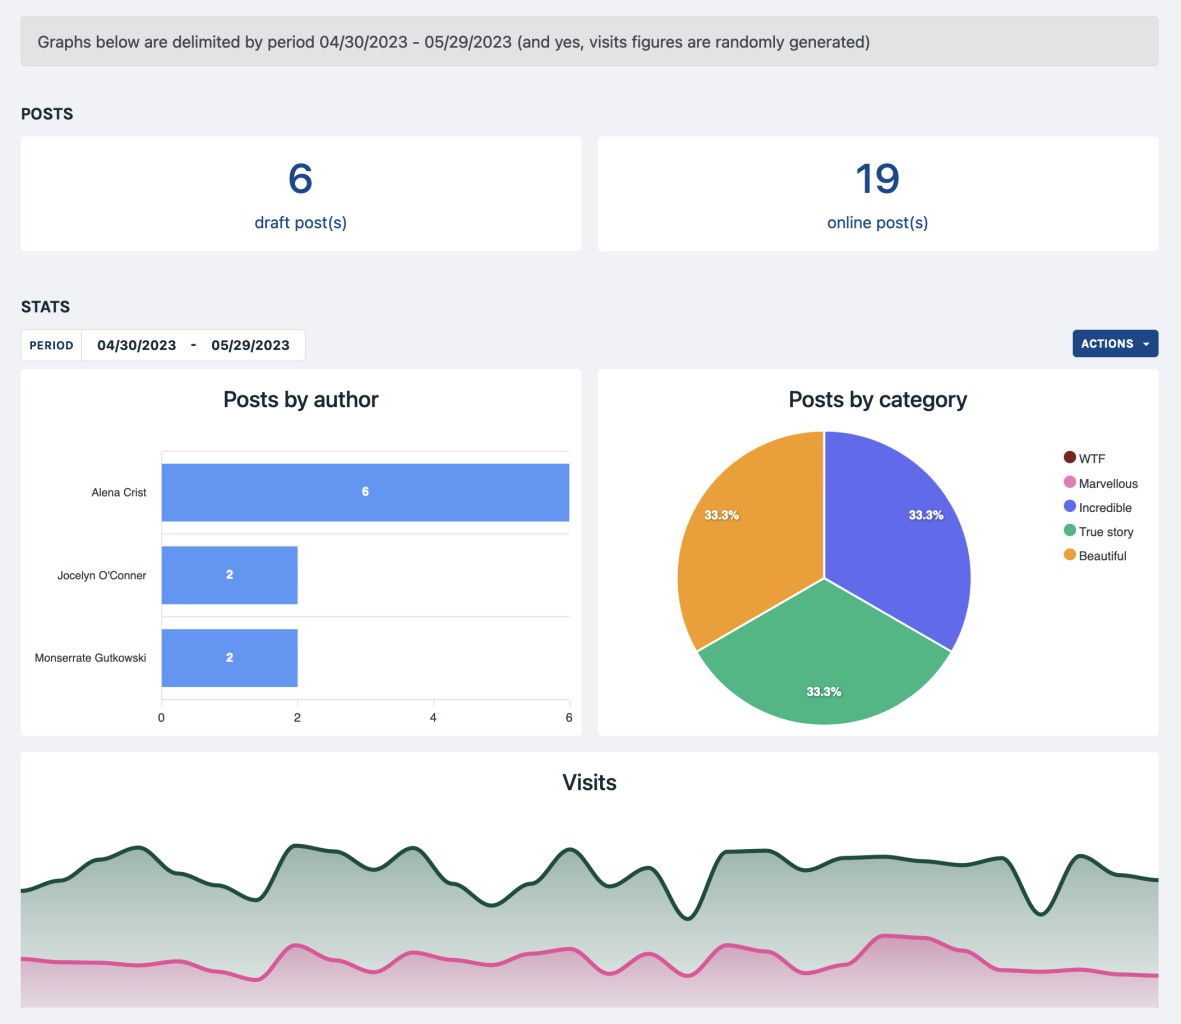Click the Posts by category chart title
This screenshot has width=1181, height=1024.
pos(877,400)
